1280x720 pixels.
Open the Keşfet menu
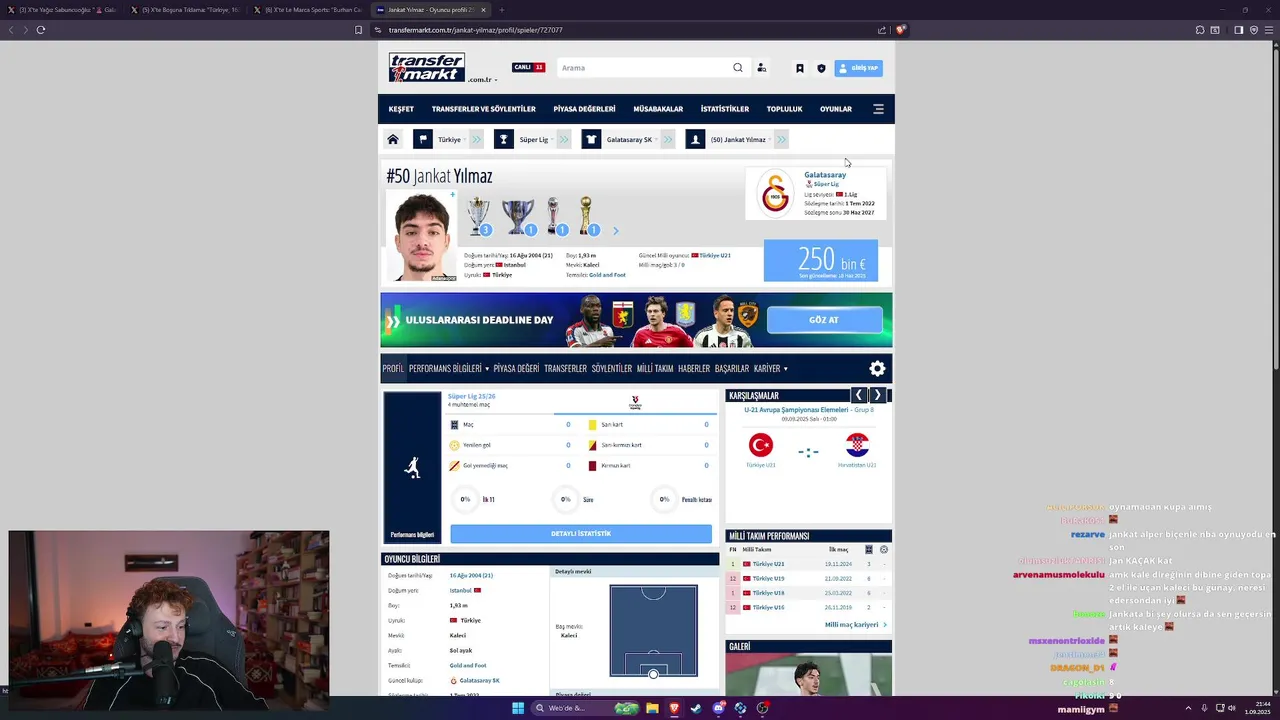click(401, 109)
